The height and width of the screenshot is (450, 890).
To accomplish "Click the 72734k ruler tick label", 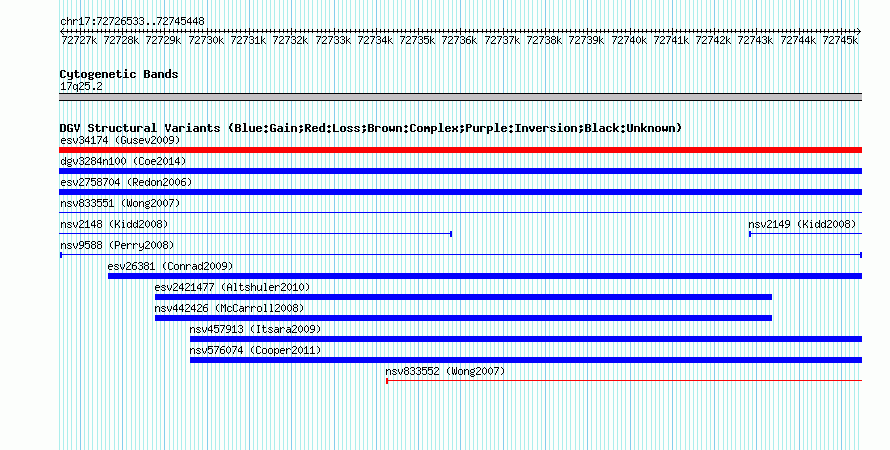I will [375, 40].
